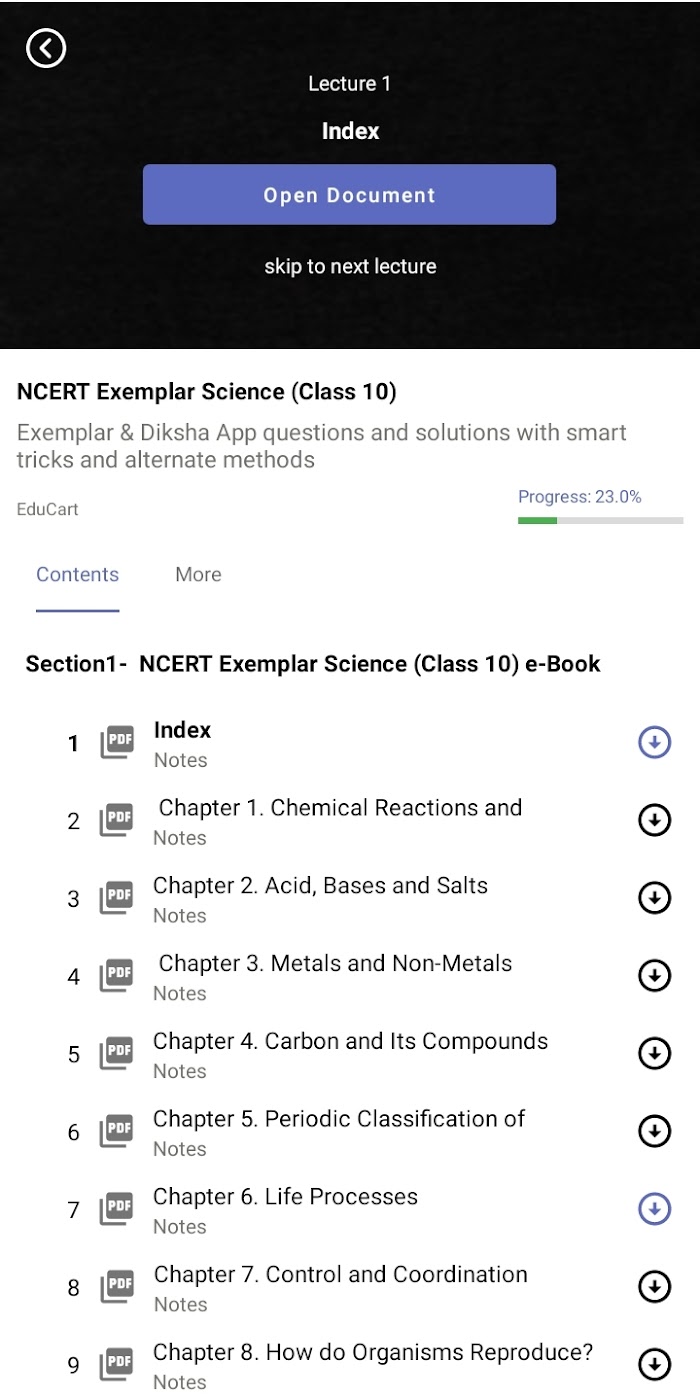
Task: Tap the back arrow icon
Action: point(46,48)
